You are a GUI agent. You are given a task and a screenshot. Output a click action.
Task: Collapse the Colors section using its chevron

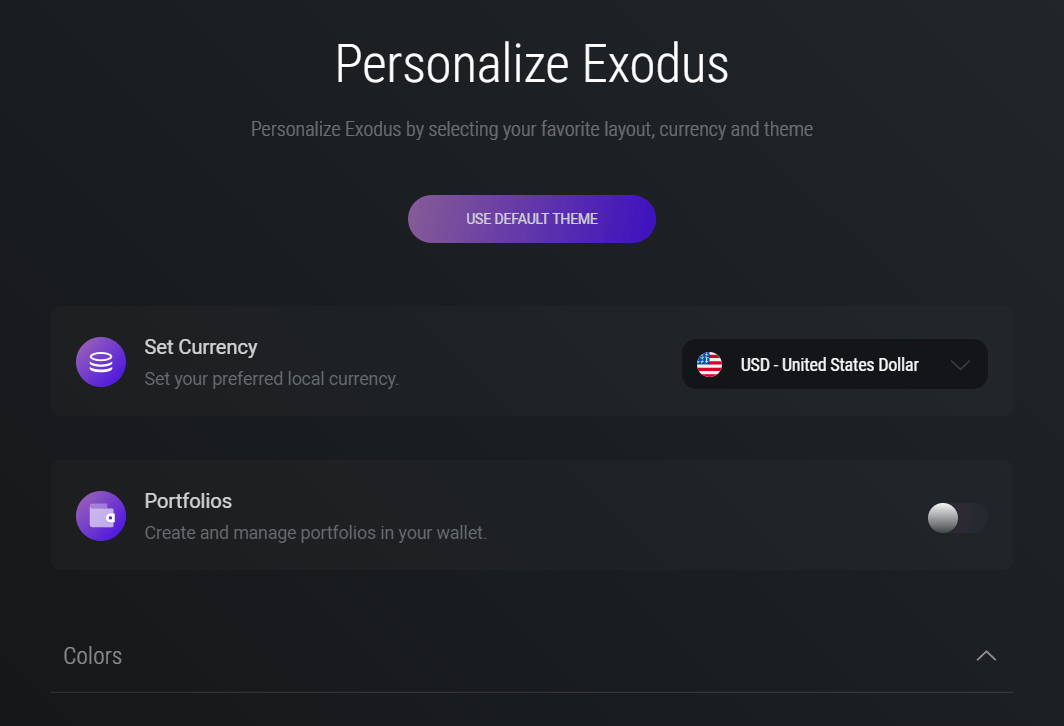click(x=986, y=656)
